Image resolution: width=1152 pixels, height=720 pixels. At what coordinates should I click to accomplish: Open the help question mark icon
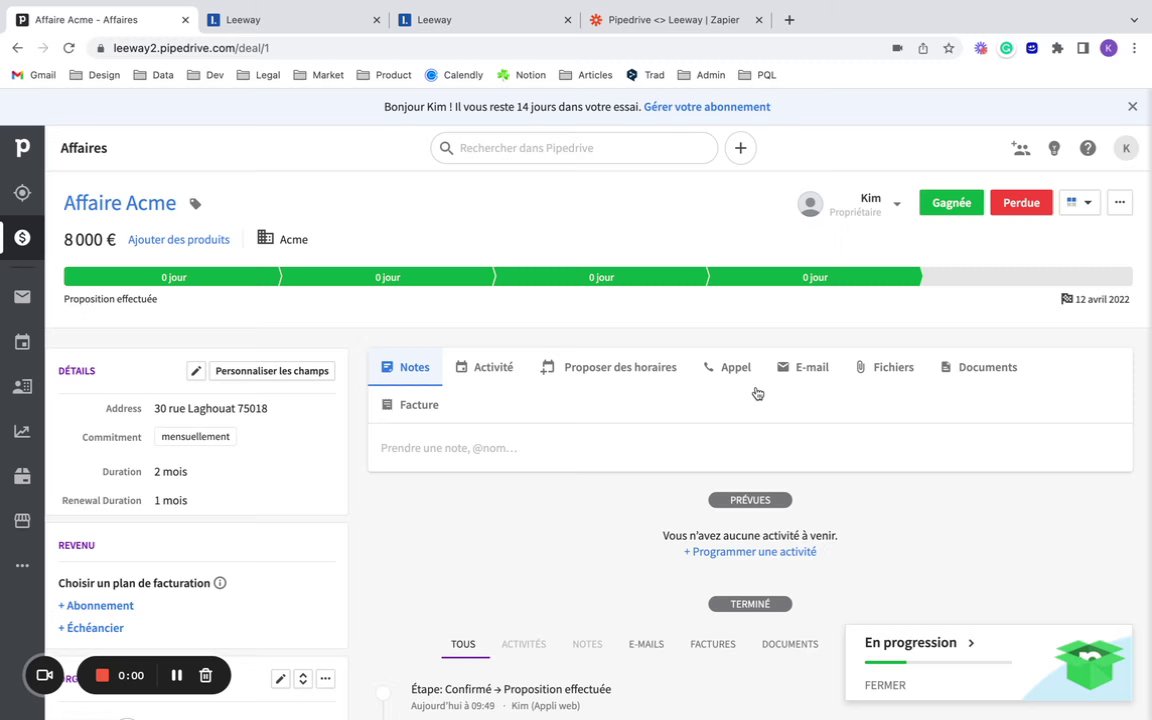click(x=1088, y=148)
